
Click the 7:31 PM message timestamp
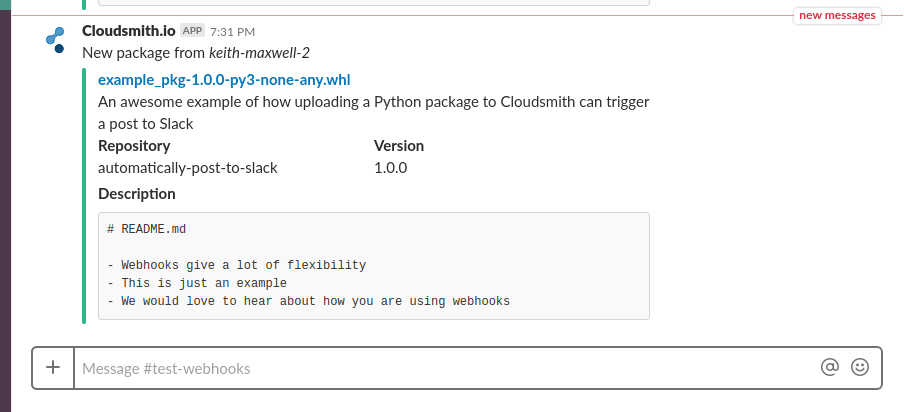click(232, 32)
